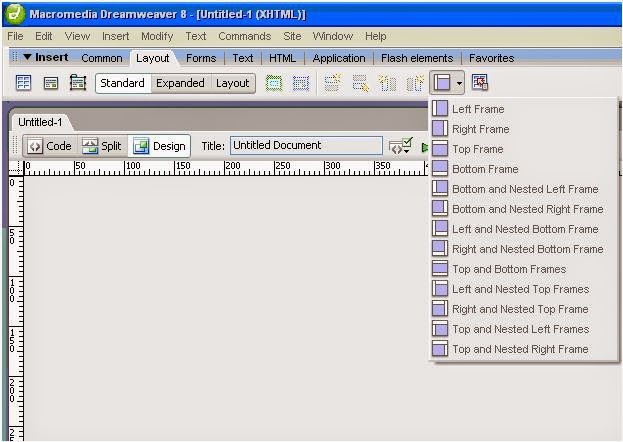
Task: Show Code view
Action: coord(50,146)
